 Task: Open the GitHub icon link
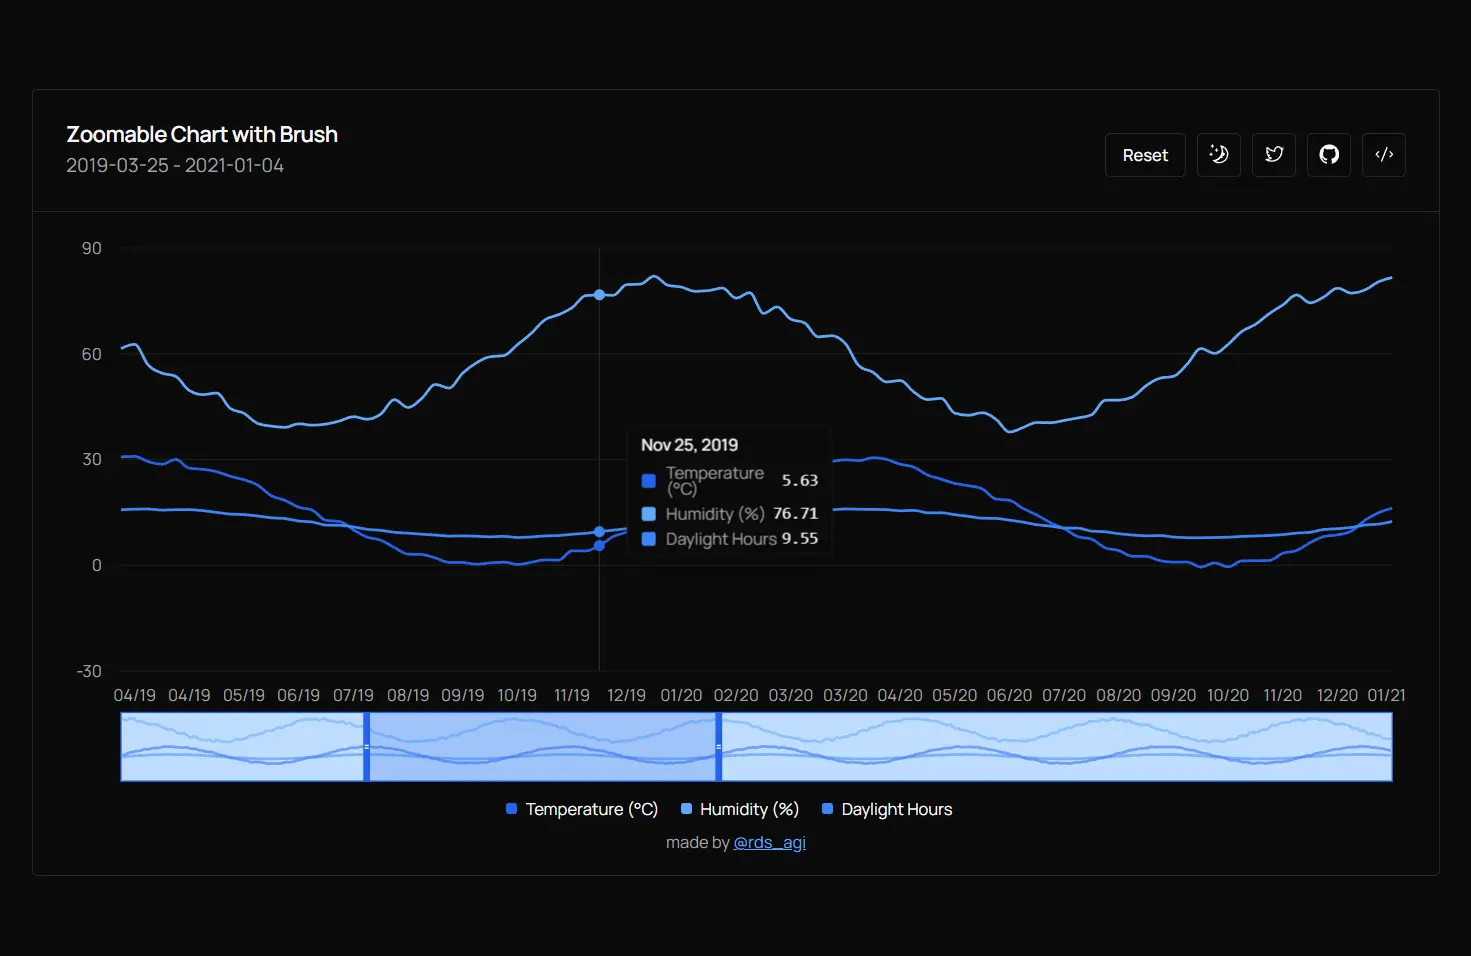click(1328, 155)
